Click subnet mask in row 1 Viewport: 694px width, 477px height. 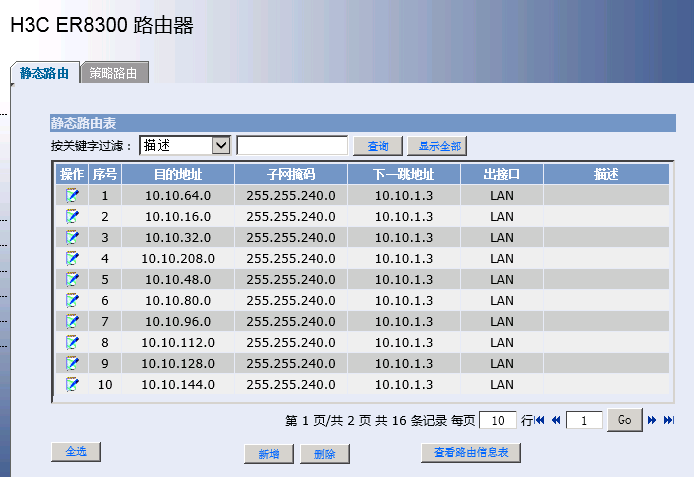pos(291,195)
